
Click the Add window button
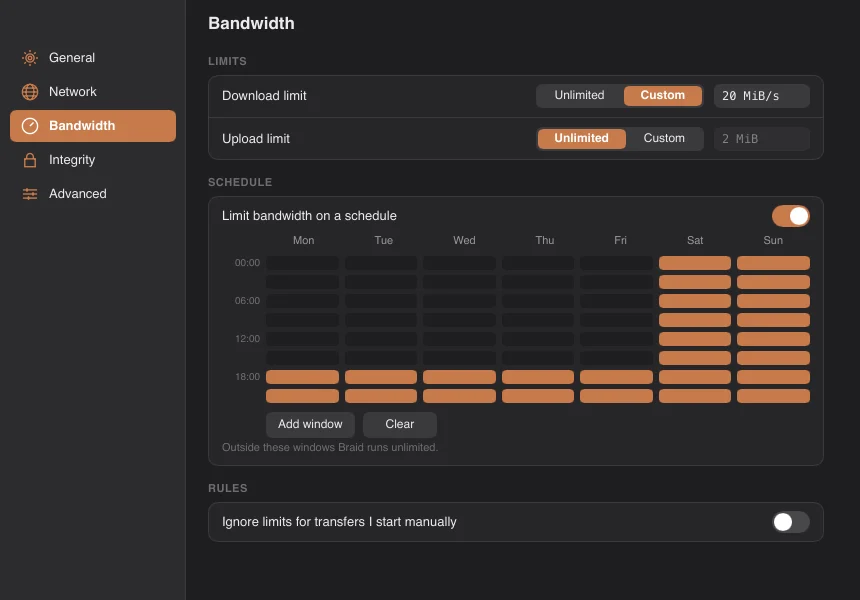(x=310, y=424)
